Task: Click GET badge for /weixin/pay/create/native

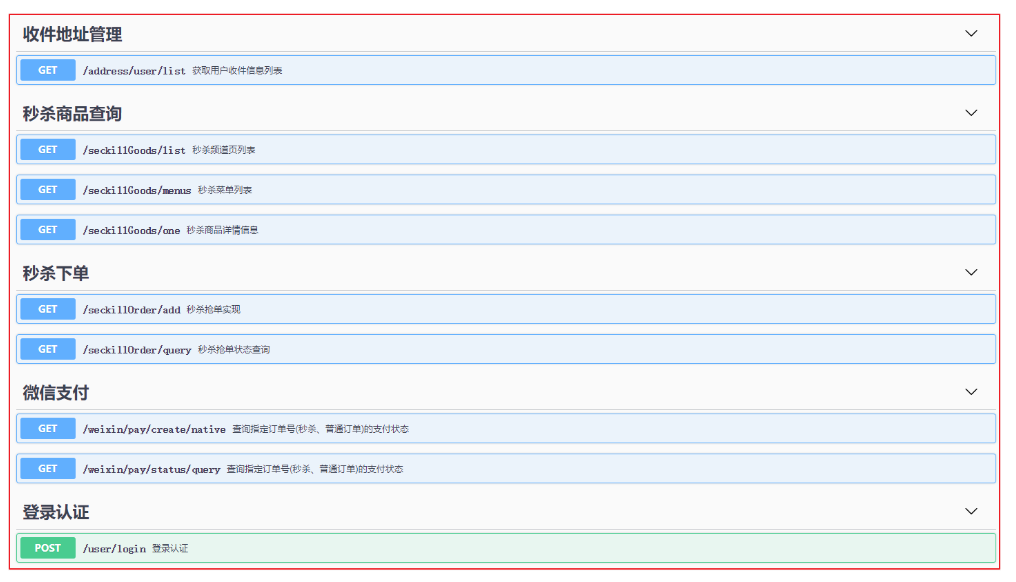Action: pos(48,428)
